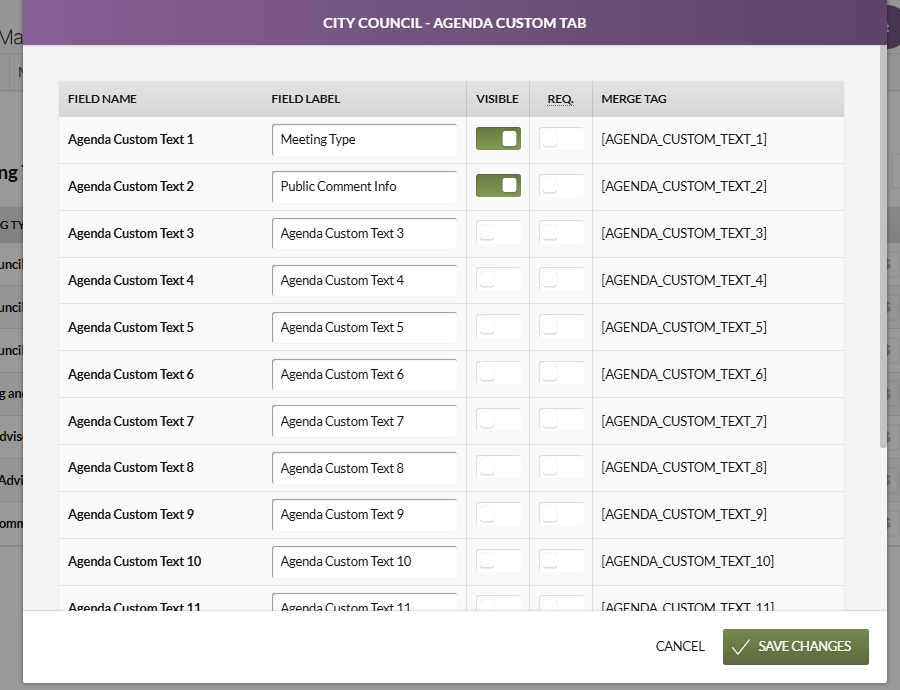Select merge tag [AGENDA_CUSTOM_TEXT_8]
The image size is (900, 690).
coord(684,467)
